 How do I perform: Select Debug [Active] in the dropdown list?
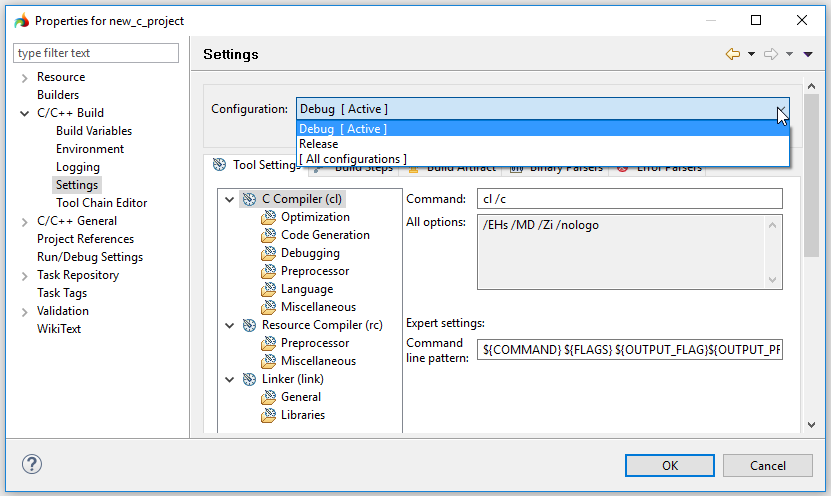tap(343, 129)
